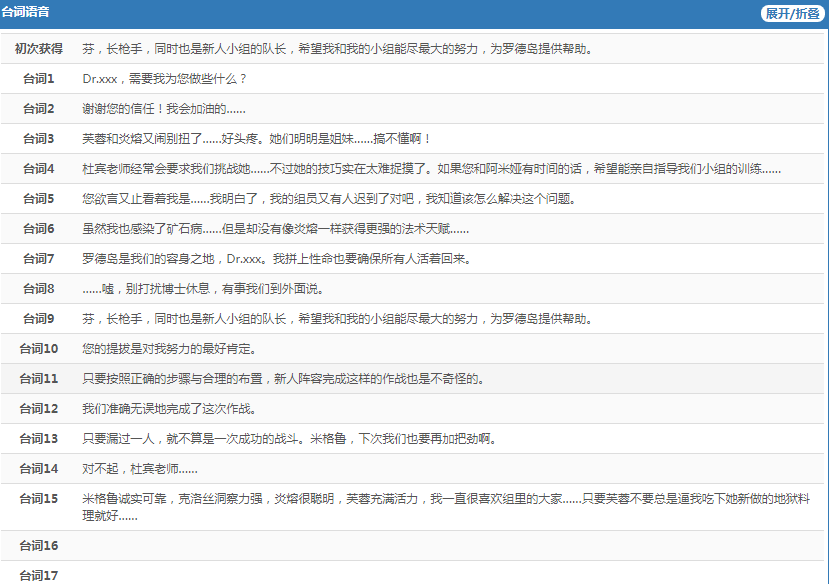Image resolution: width=829 pixels, height=584 pixels.
Task: Select the 台词13 label
Action: [x=39, y=439]
